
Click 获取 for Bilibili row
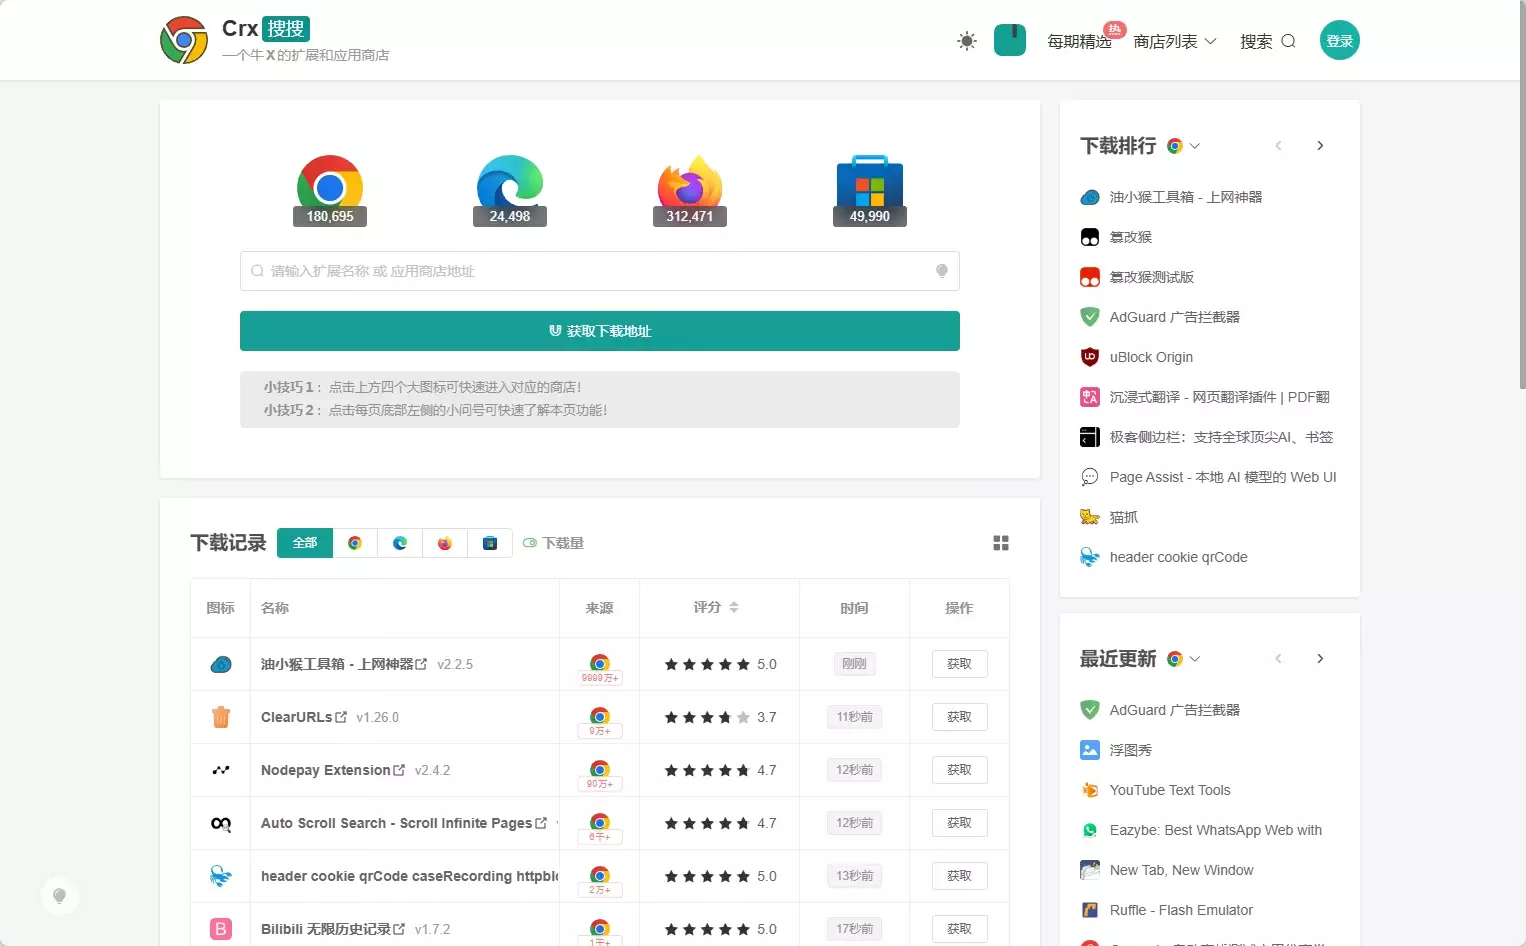959,929
